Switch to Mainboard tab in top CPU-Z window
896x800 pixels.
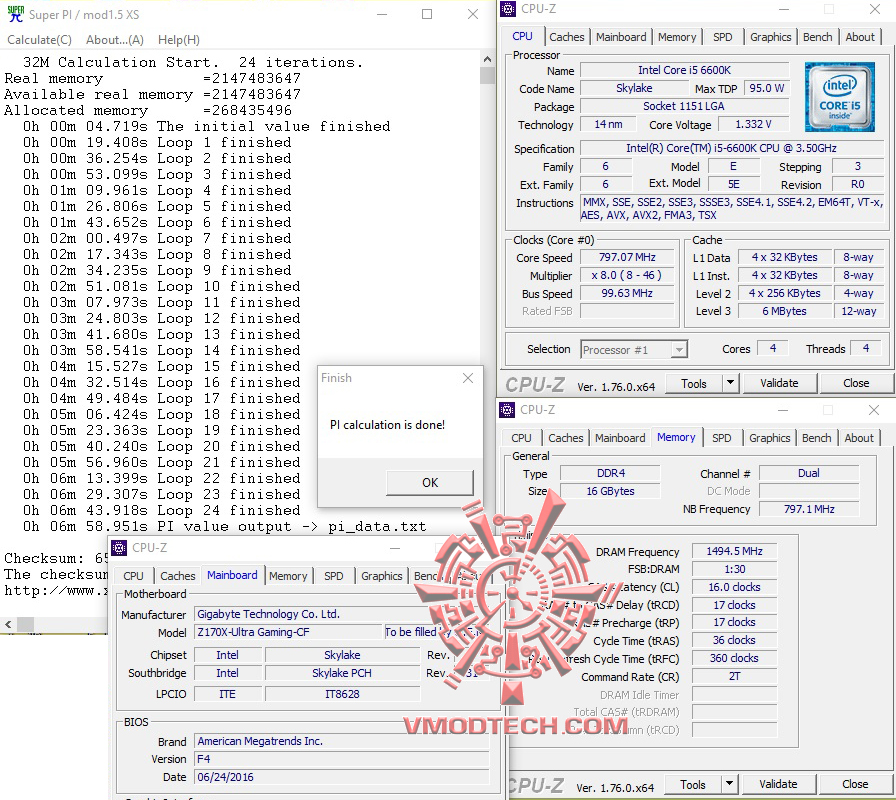pyautogui.click(x=621, y=37)
